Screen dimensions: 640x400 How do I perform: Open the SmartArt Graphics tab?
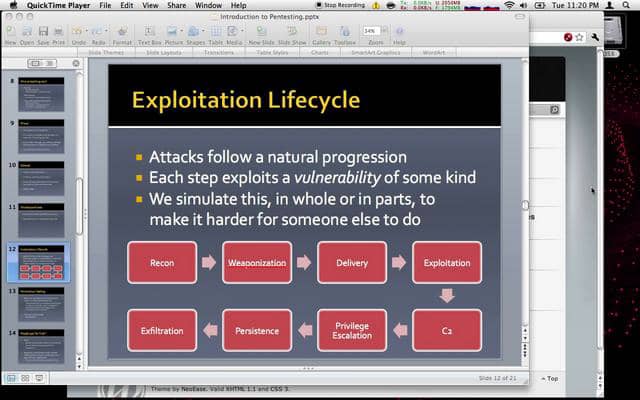(376, 53)
